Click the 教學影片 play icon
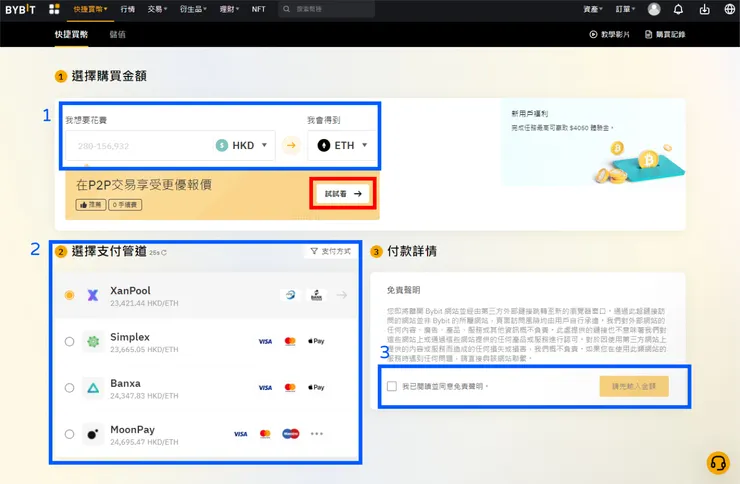Viewport: 740px width, 484px height. (593, 34)
